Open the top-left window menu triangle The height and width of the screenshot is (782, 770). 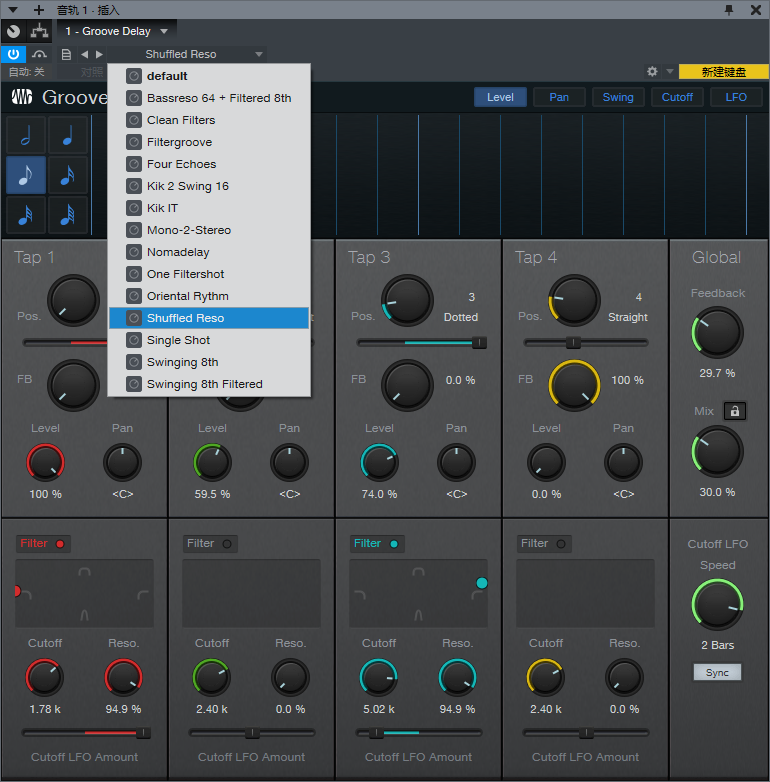coord(13,9)
